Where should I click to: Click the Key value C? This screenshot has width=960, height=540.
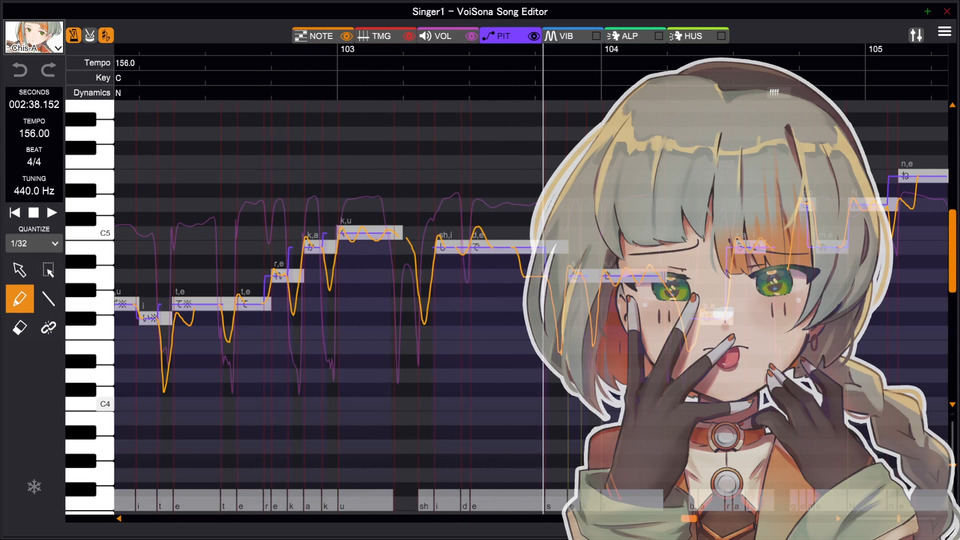pyautogui.click(x=118, y=78)
